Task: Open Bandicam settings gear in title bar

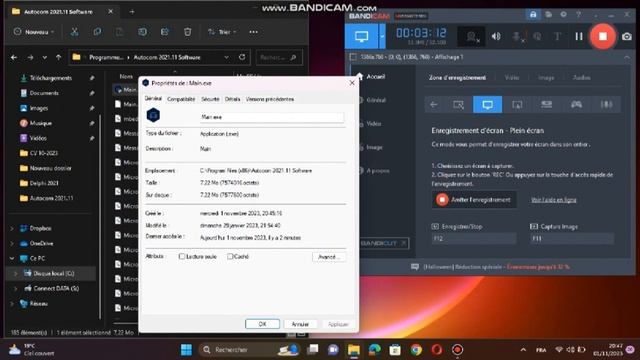Action: pyautogui.click(x=563, y=15)
